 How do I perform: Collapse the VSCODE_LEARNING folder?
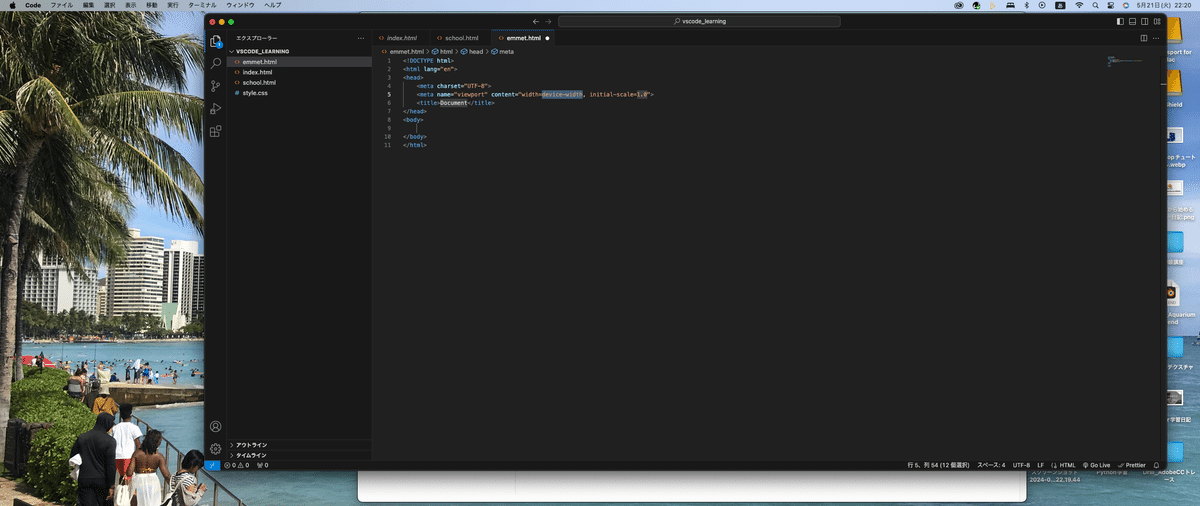click(x=299, y=50)
